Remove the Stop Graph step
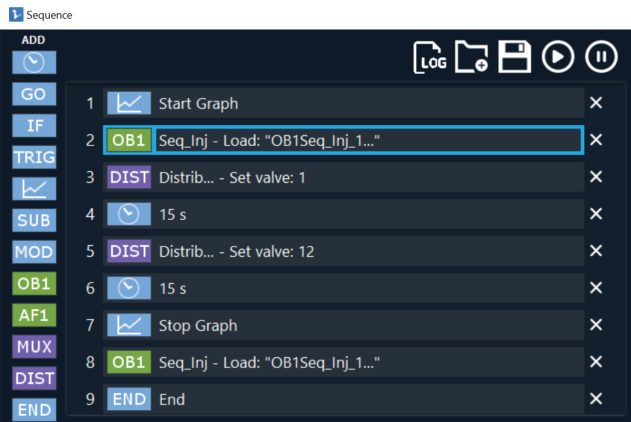Image resolution: width=631 pixels, height=422 pixels. pyautogui.click(x=596, y=325)
